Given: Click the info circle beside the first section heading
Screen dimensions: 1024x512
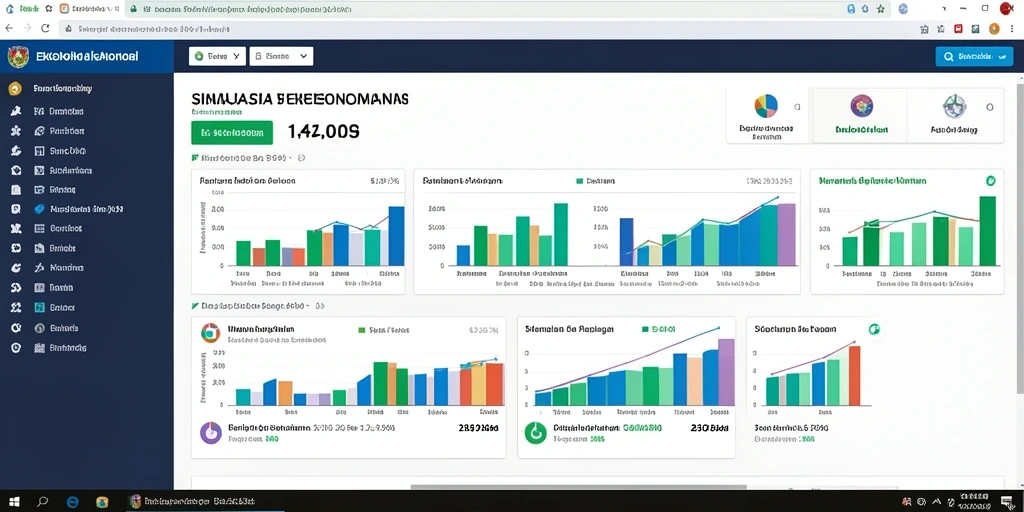Looking at the screenshot, I should click(x=302, y=158).
